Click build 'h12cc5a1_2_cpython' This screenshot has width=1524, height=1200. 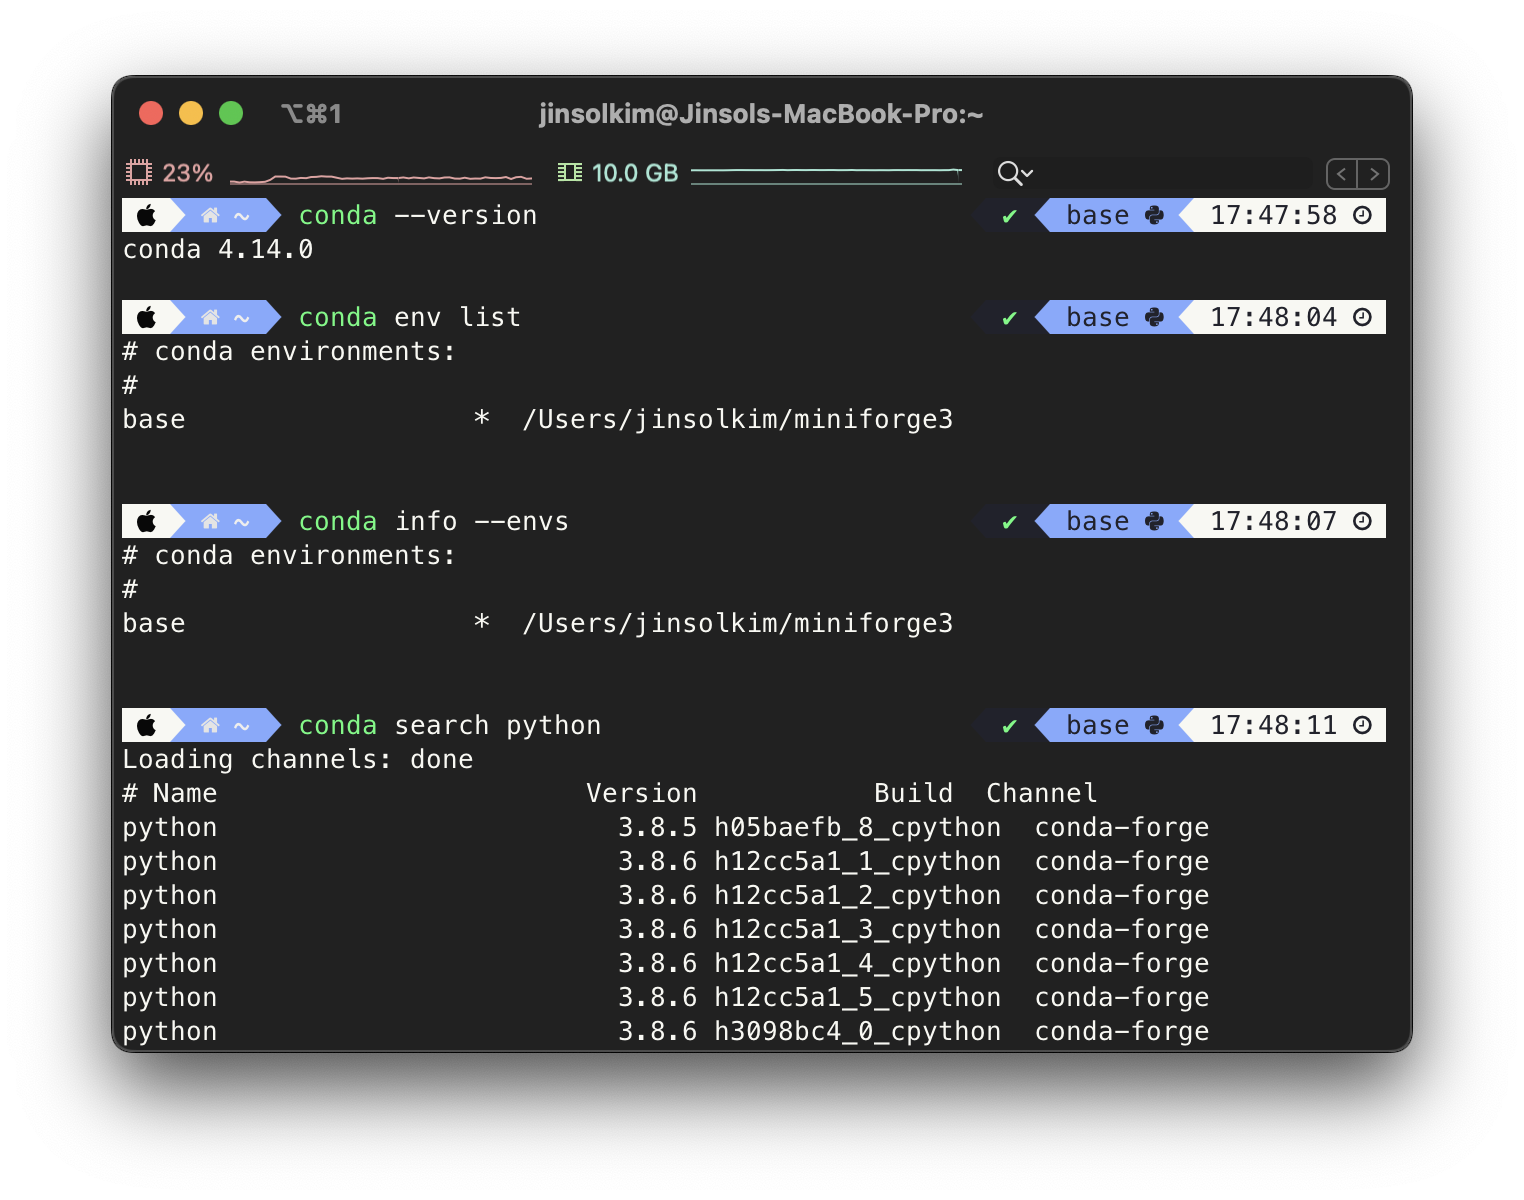click(858, 895)
